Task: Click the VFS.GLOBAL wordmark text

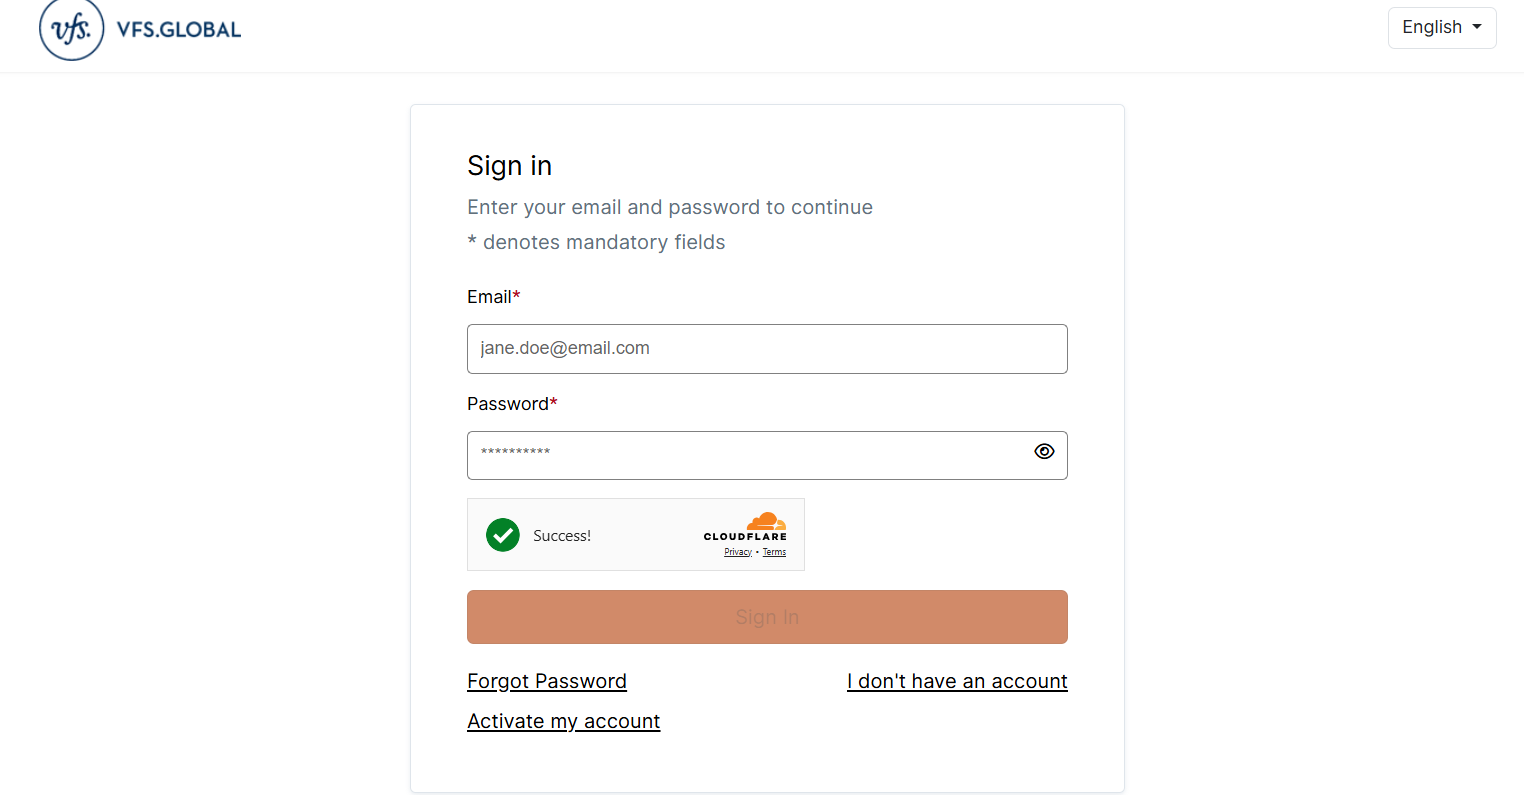Action: click(179, 30)
